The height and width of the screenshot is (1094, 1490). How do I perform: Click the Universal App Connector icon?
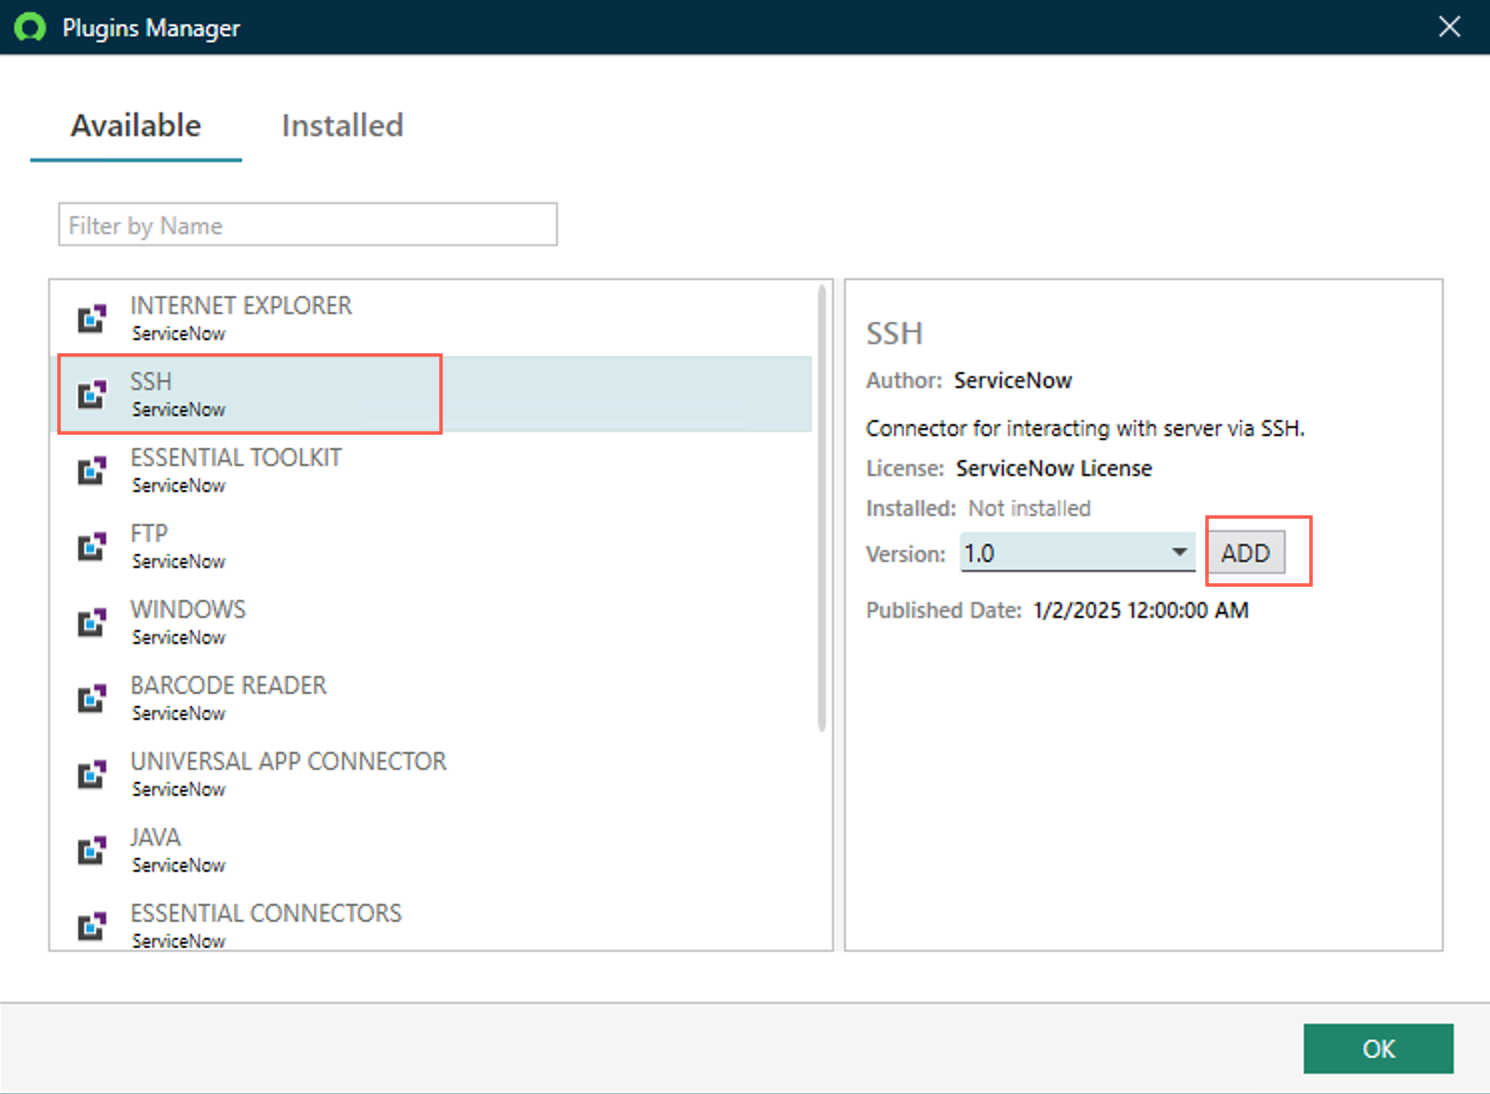(92, 775)
